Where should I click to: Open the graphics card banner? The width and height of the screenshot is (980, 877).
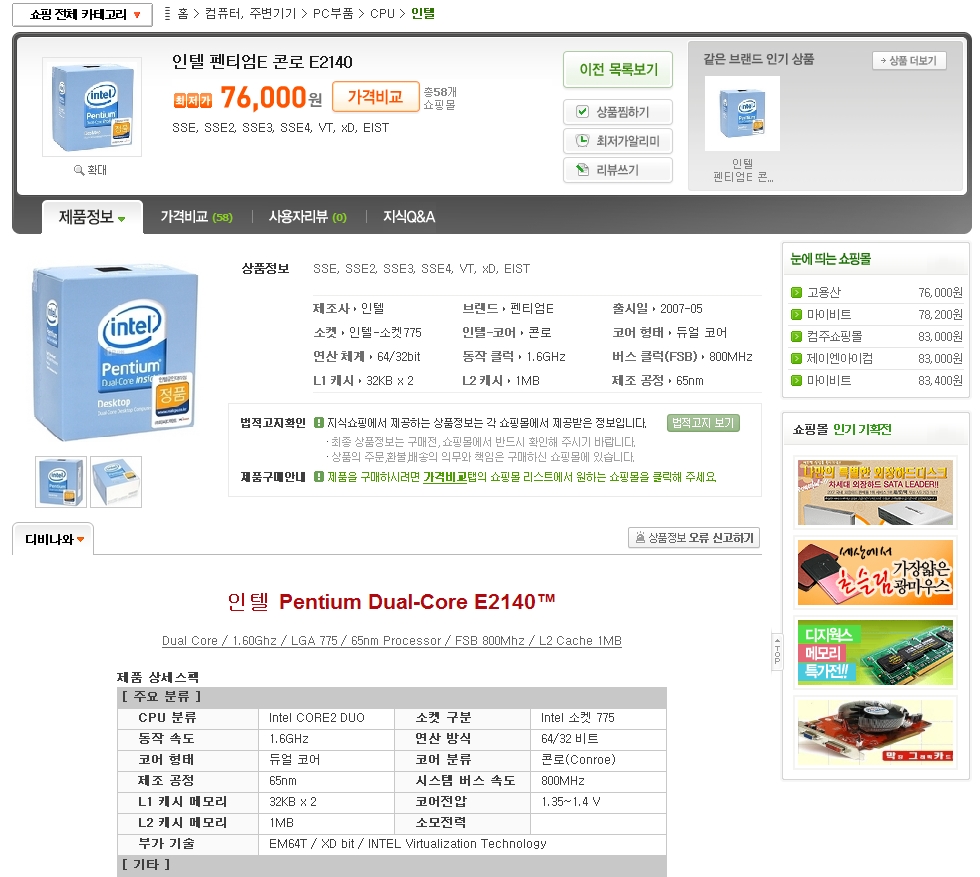point(876,733)
